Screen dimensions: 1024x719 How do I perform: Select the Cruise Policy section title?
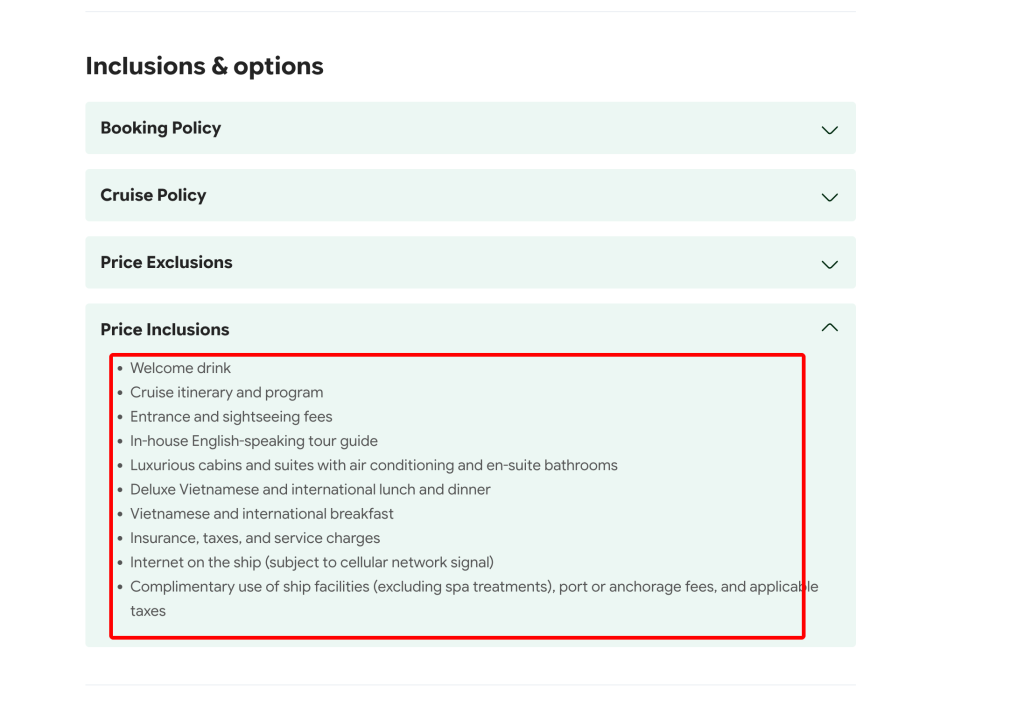pyautogui.click(x=153, y=195)
